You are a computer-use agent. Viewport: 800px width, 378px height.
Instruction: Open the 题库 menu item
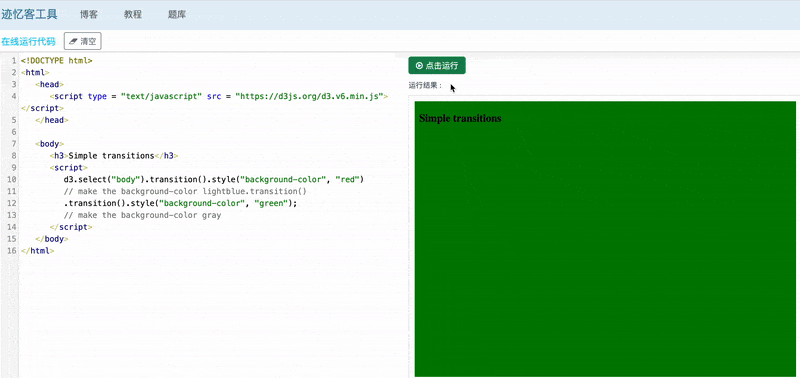[x=177, y=15]
